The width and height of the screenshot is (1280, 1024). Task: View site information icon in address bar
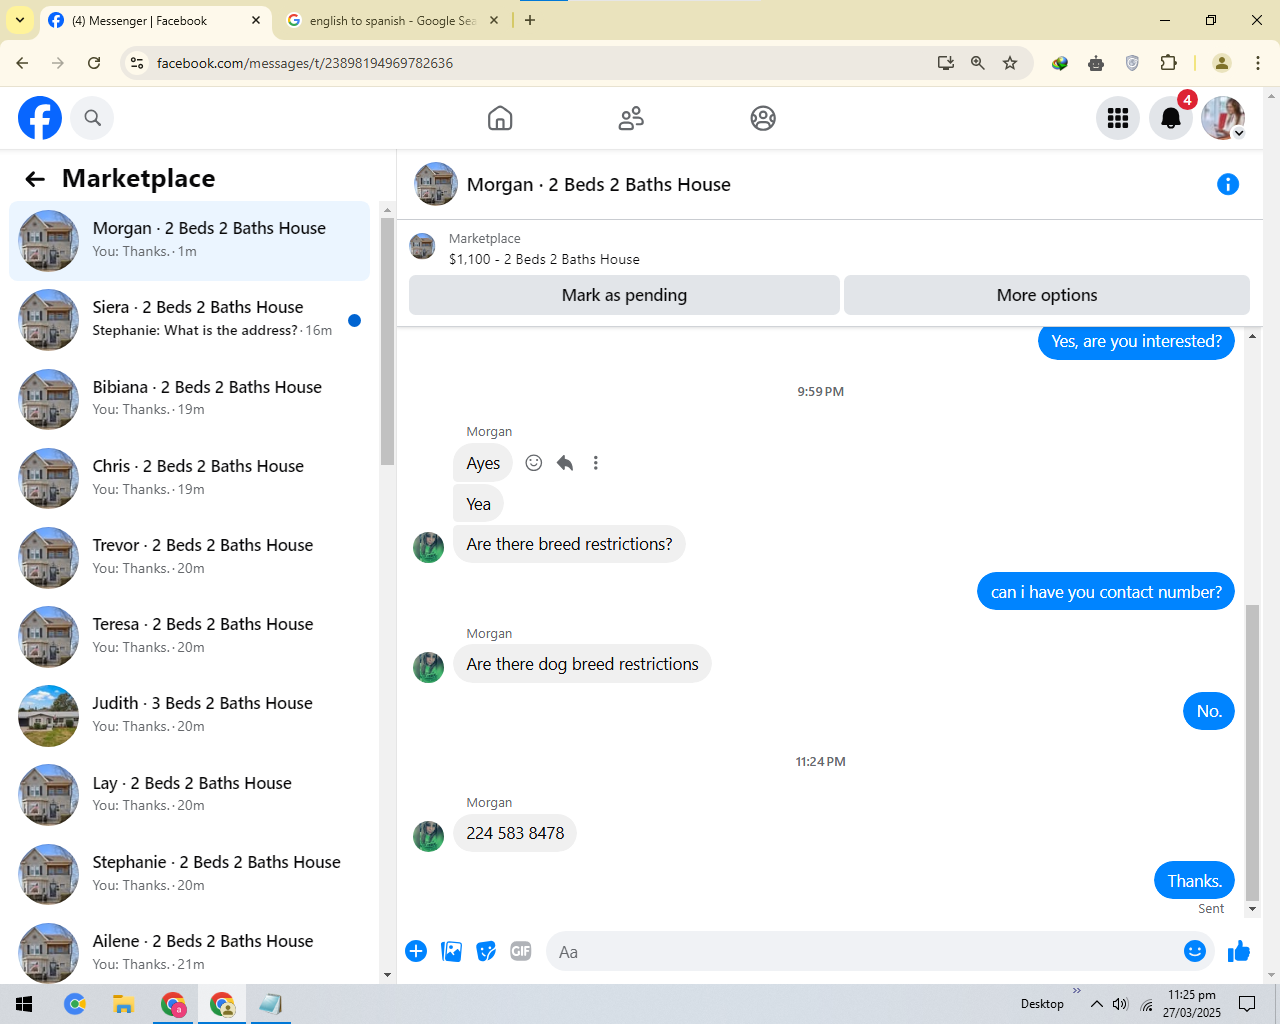coord(138,63)
